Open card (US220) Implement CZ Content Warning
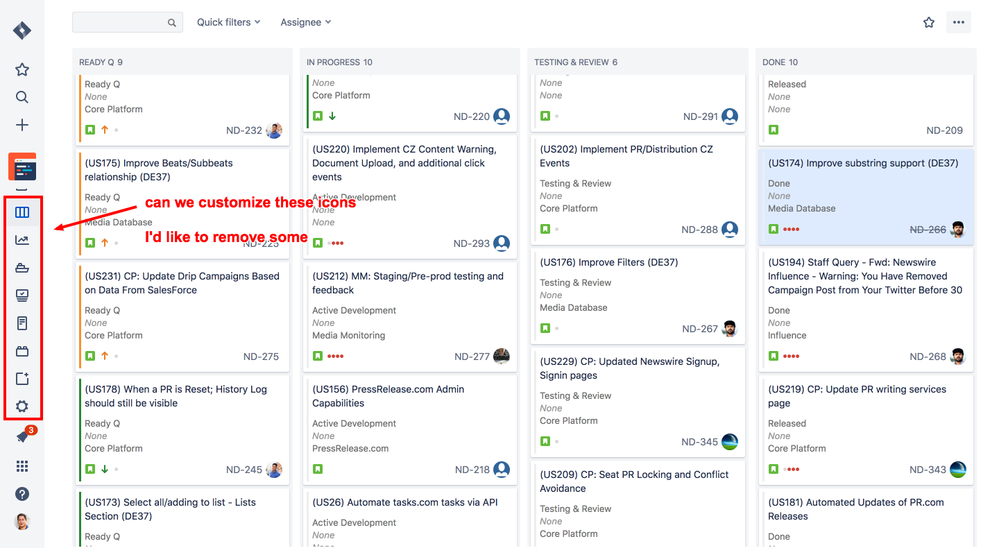 411,196
